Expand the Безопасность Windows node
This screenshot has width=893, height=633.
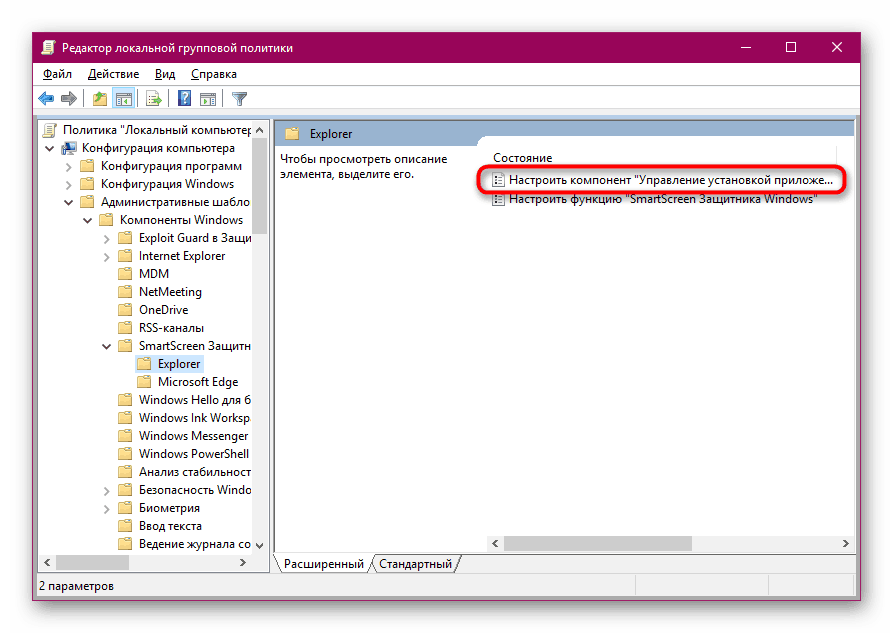(106, 491)
